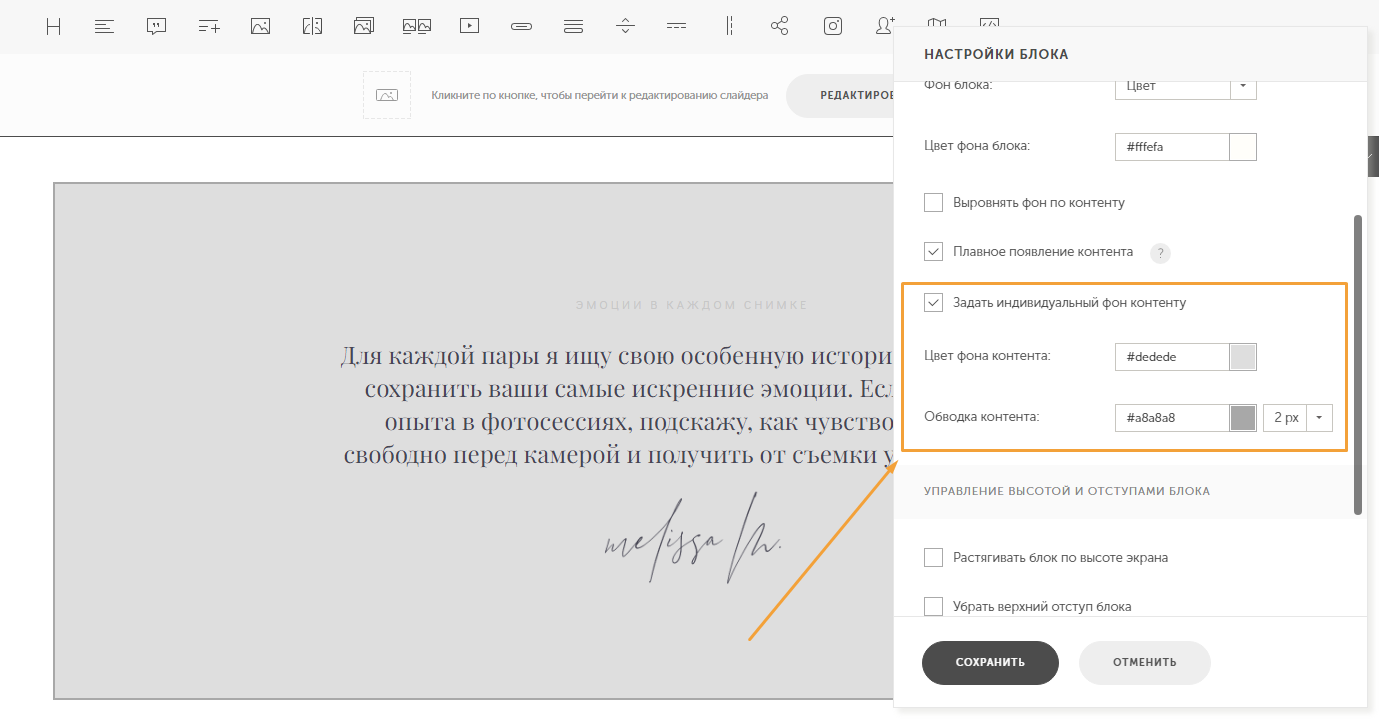
Task: Insert a text block with the paragraph-lines icon
Action: (105, 27)
